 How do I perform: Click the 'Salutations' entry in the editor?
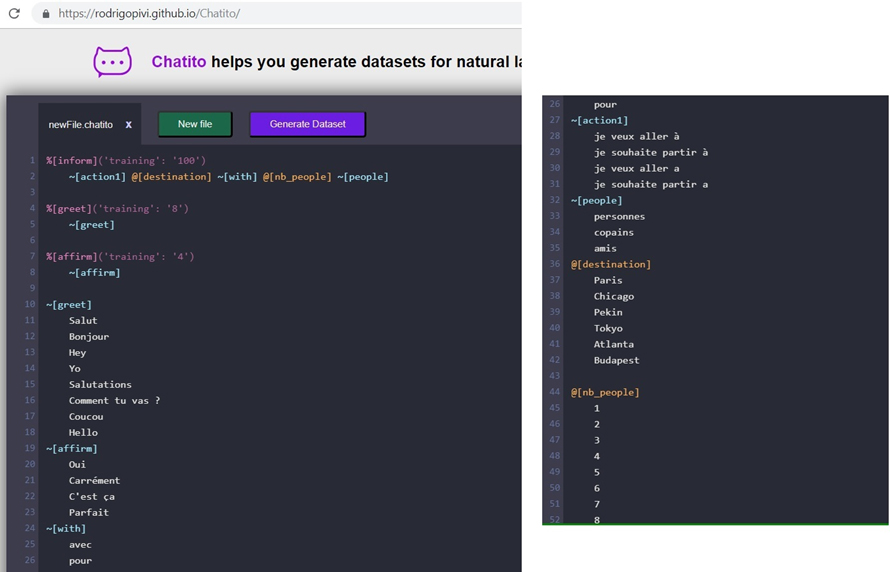100,385
